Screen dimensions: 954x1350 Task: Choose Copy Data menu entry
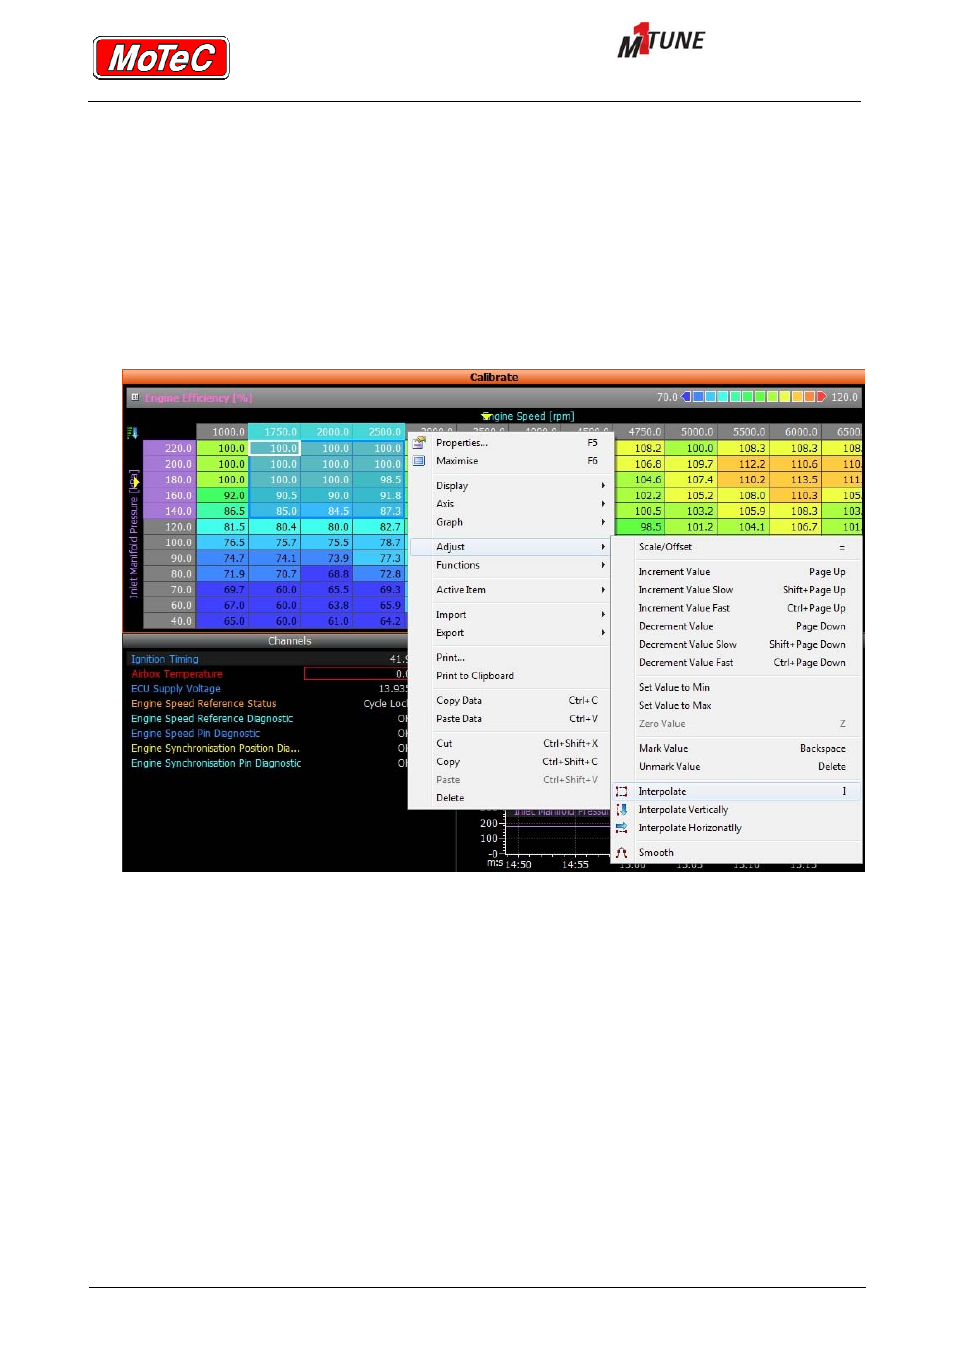coord(510,701)
